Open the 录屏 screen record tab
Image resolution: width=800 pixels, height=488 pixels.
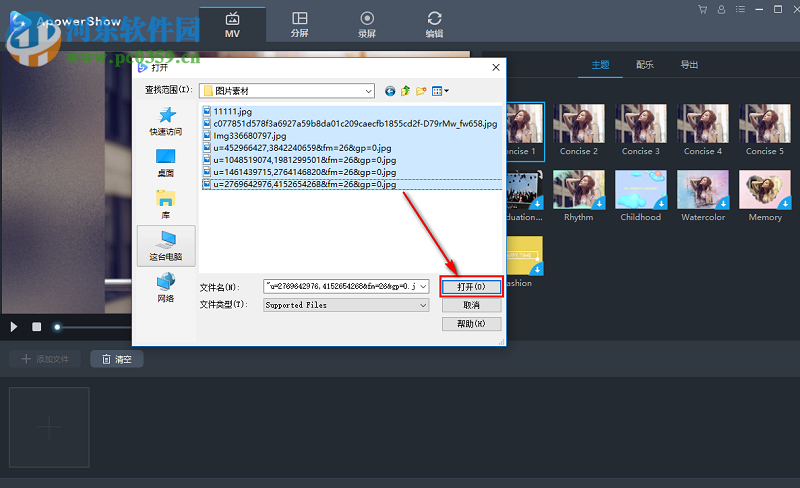coord(367,25)
